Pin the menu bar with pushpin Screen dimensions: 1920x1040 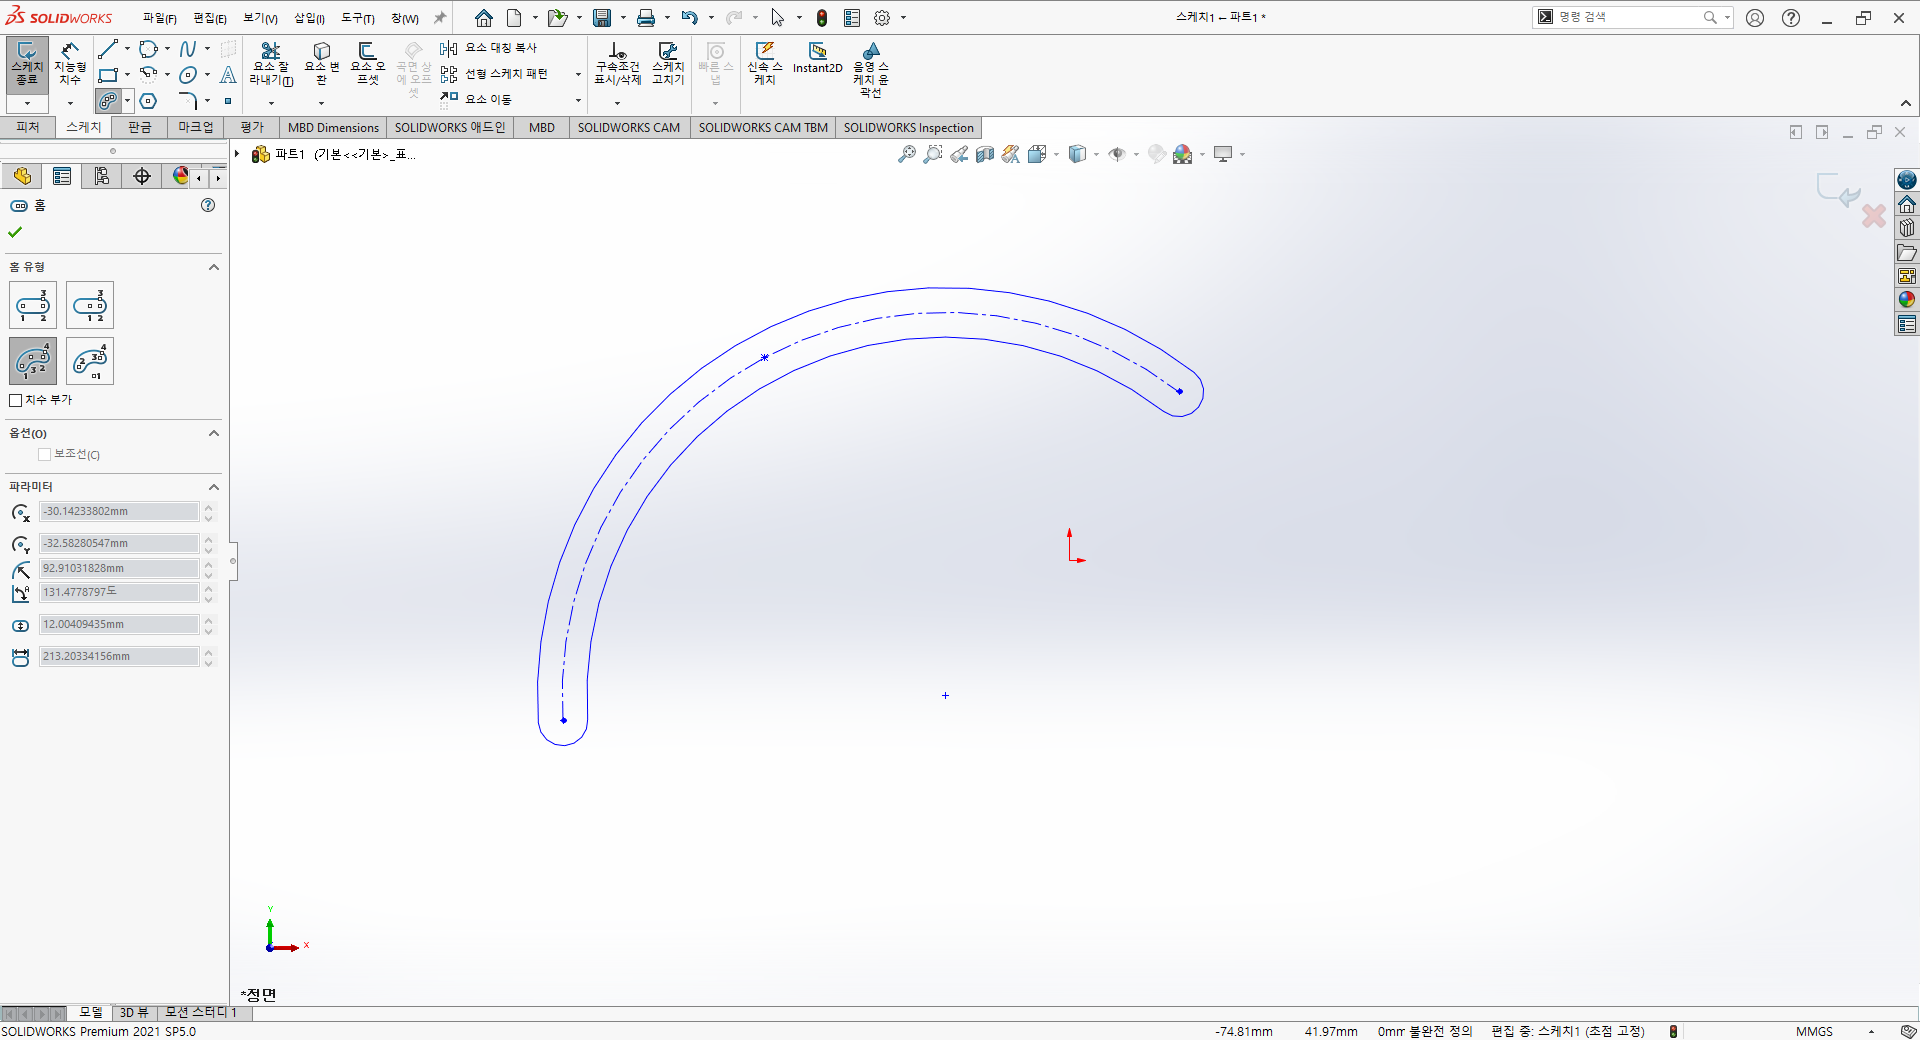440,18
